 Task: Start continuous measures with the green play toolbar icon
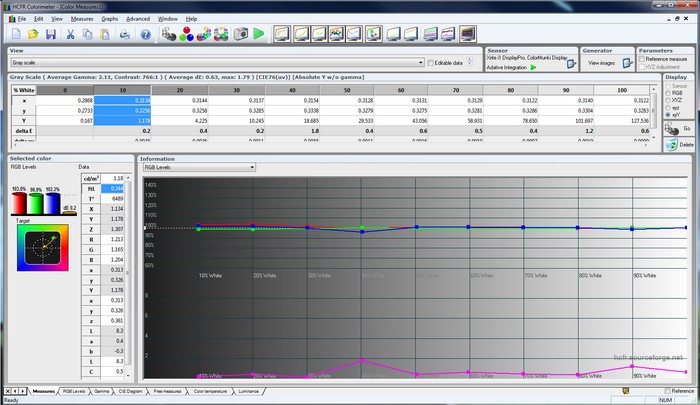click(259, 34)
